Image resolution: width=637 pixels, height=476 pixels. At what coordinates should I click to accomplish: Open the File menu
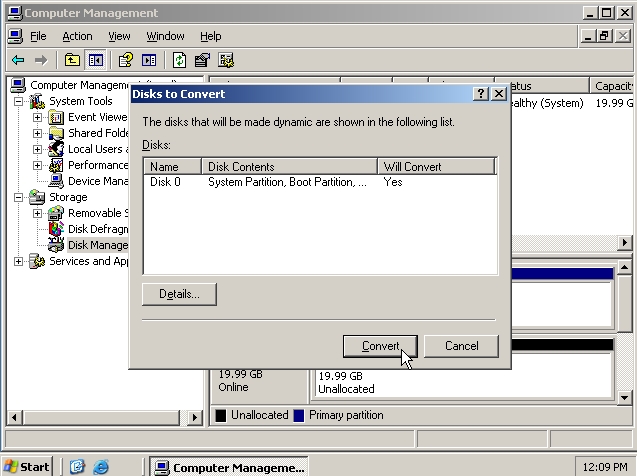38,37
